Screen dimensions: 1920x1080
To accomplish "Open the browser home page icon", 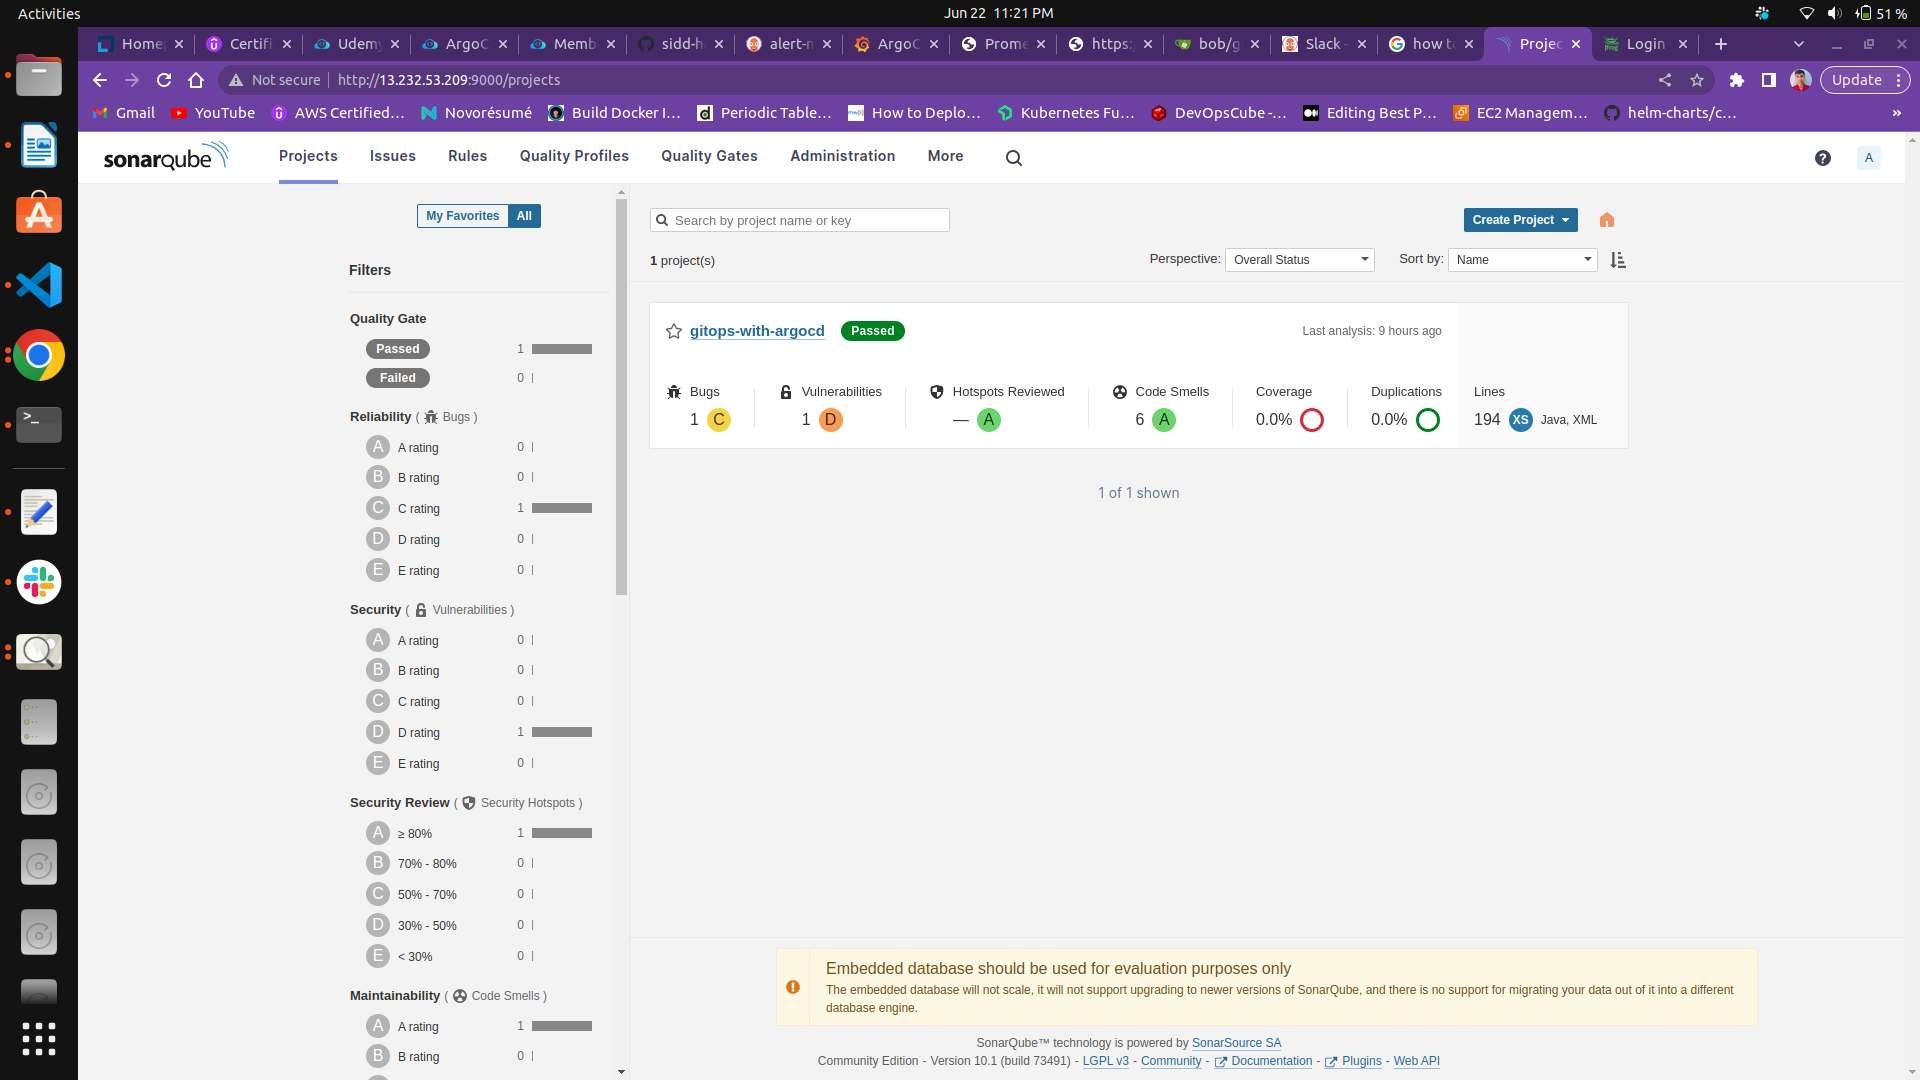I will click(x=196, y=80).
